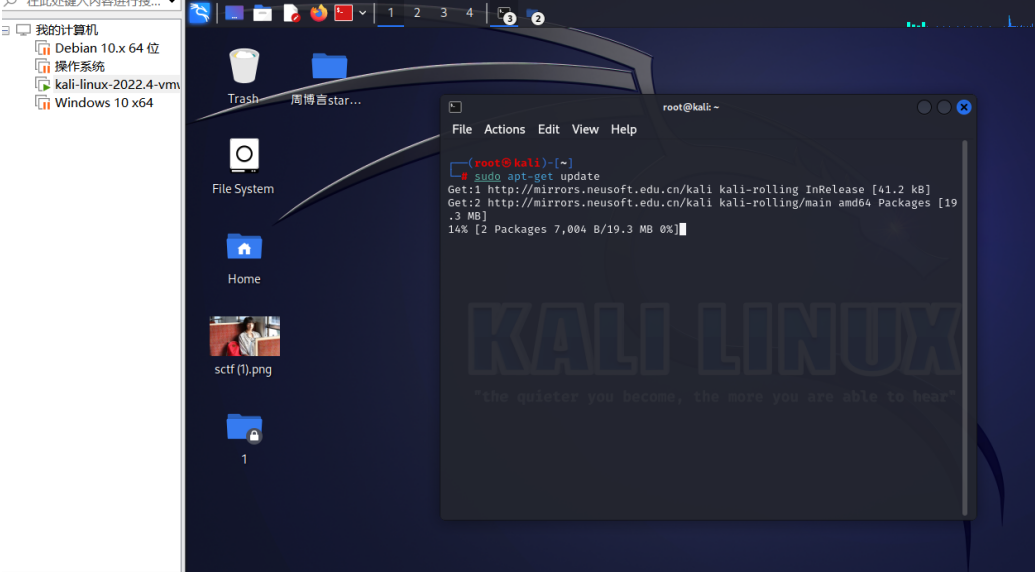1035x572 pixels.
Task: Close the root@kali terminal window
Action: pos(964,107)
